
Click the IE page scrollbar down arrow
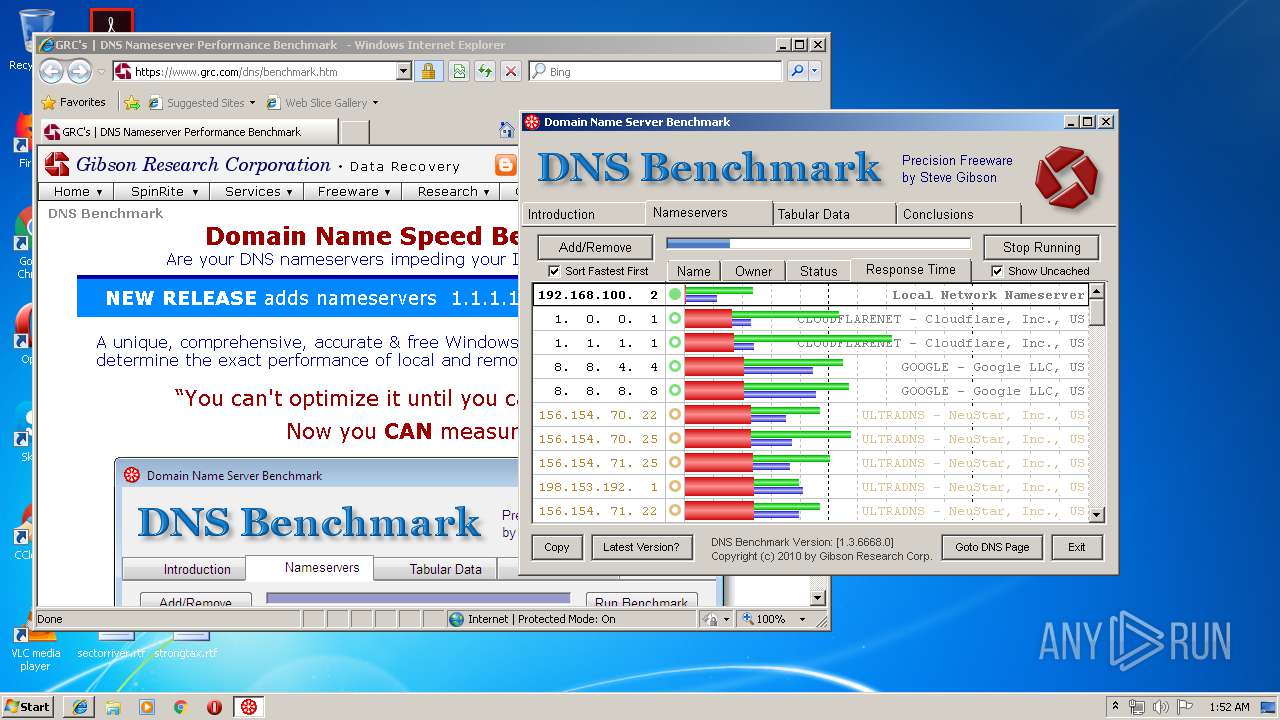pyautogui.click(x=818, y=598)
